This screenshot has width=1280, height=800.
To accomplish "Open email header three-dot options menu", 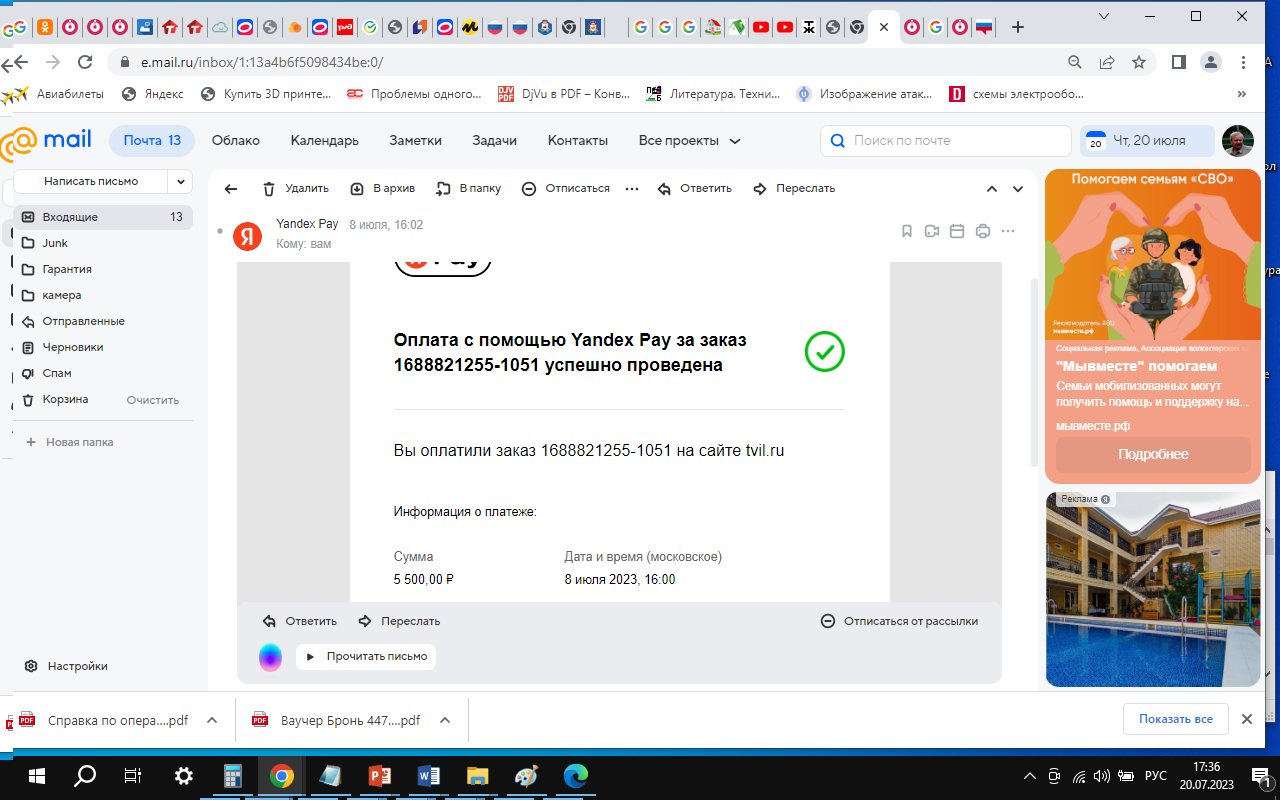I will pos(1008,231).
